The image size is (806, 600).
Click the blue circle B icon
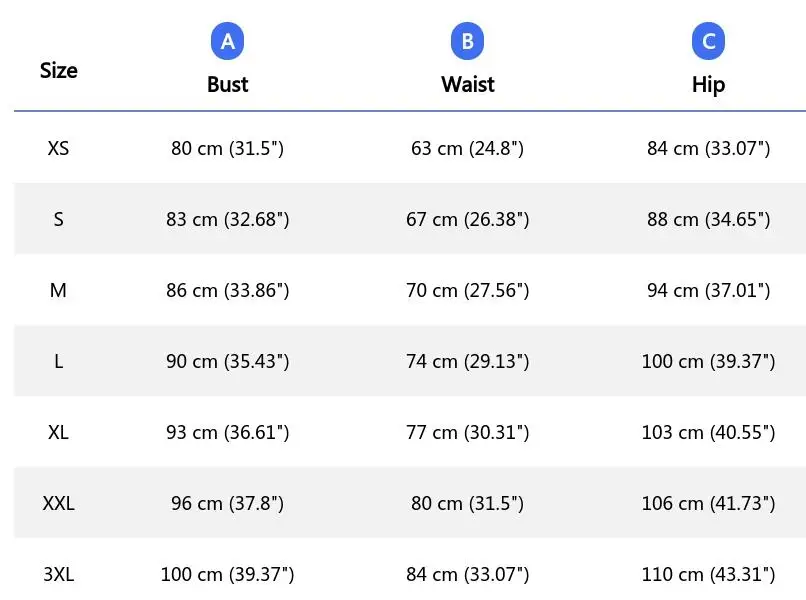click(468, 41)
